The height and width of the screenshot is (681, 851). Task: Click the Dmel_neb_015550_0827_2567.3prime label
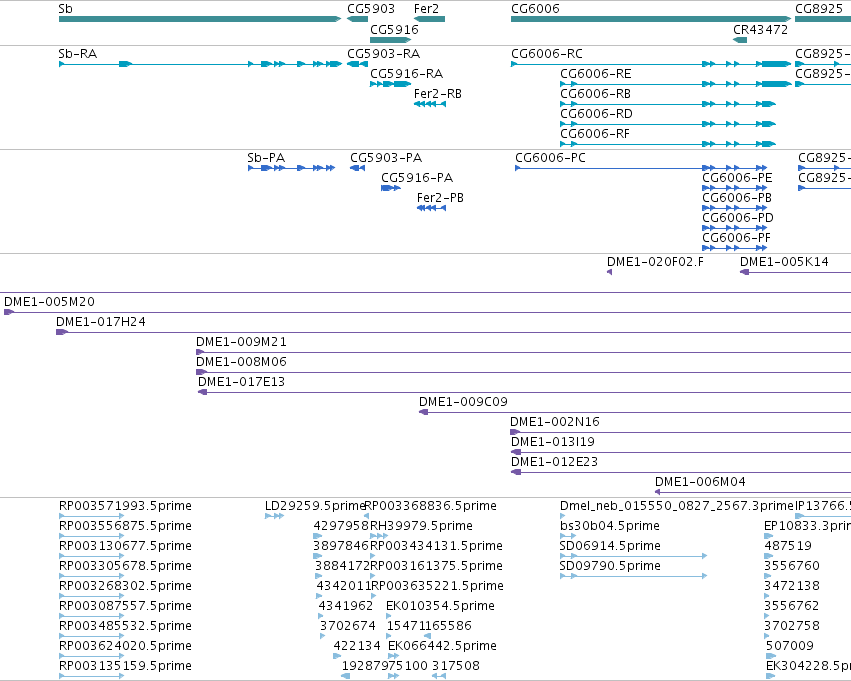[677, 506]
